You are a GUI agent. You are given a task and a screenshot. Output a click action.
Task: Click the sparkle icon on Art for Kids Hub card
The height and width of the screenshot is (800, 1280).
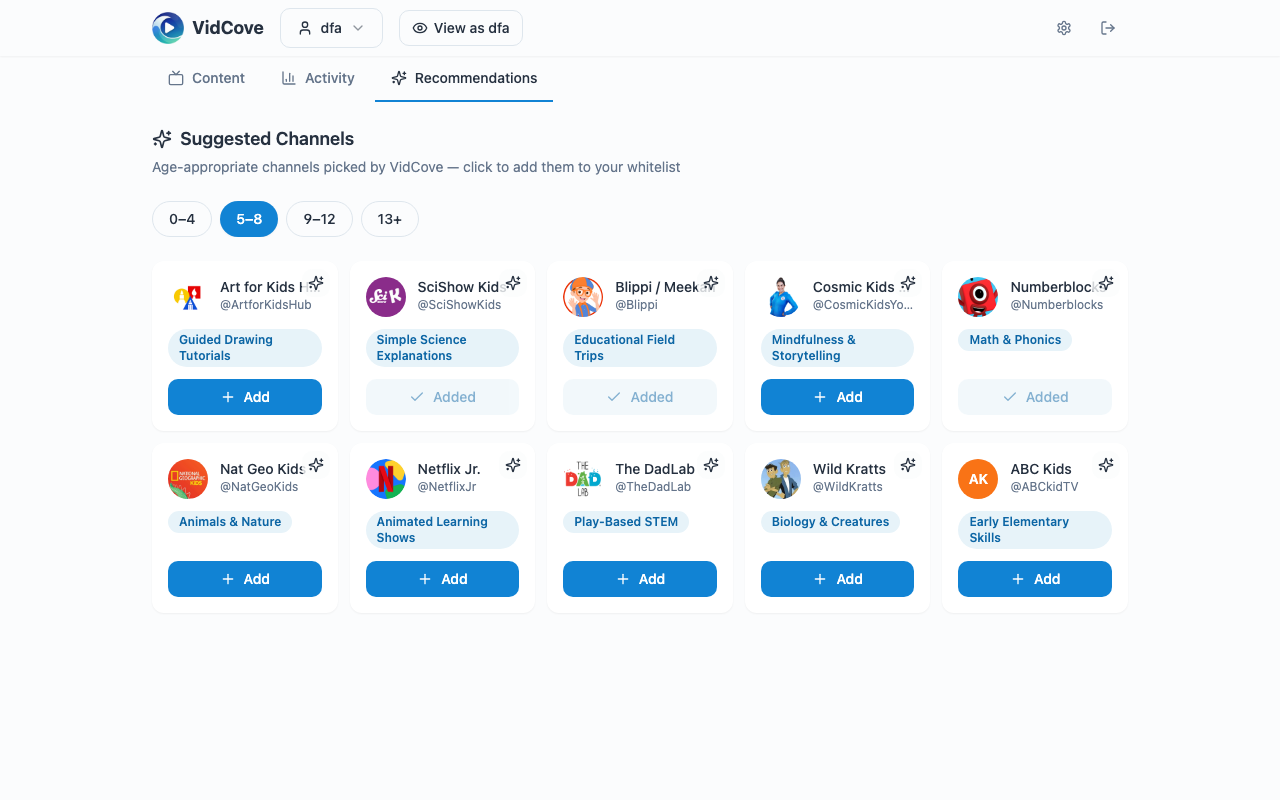316,283
